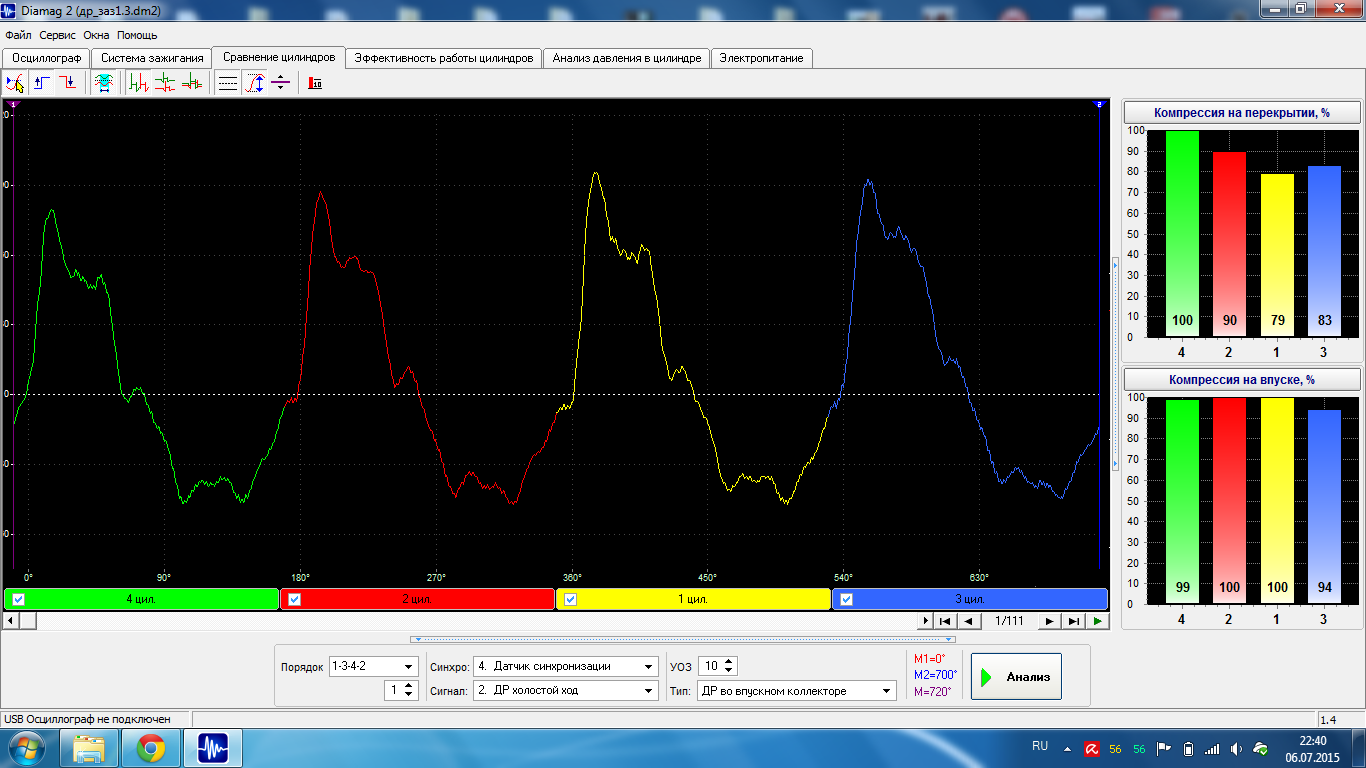
Task: Select the stacked green and red waveforms icon
Action: click(165, 84)
